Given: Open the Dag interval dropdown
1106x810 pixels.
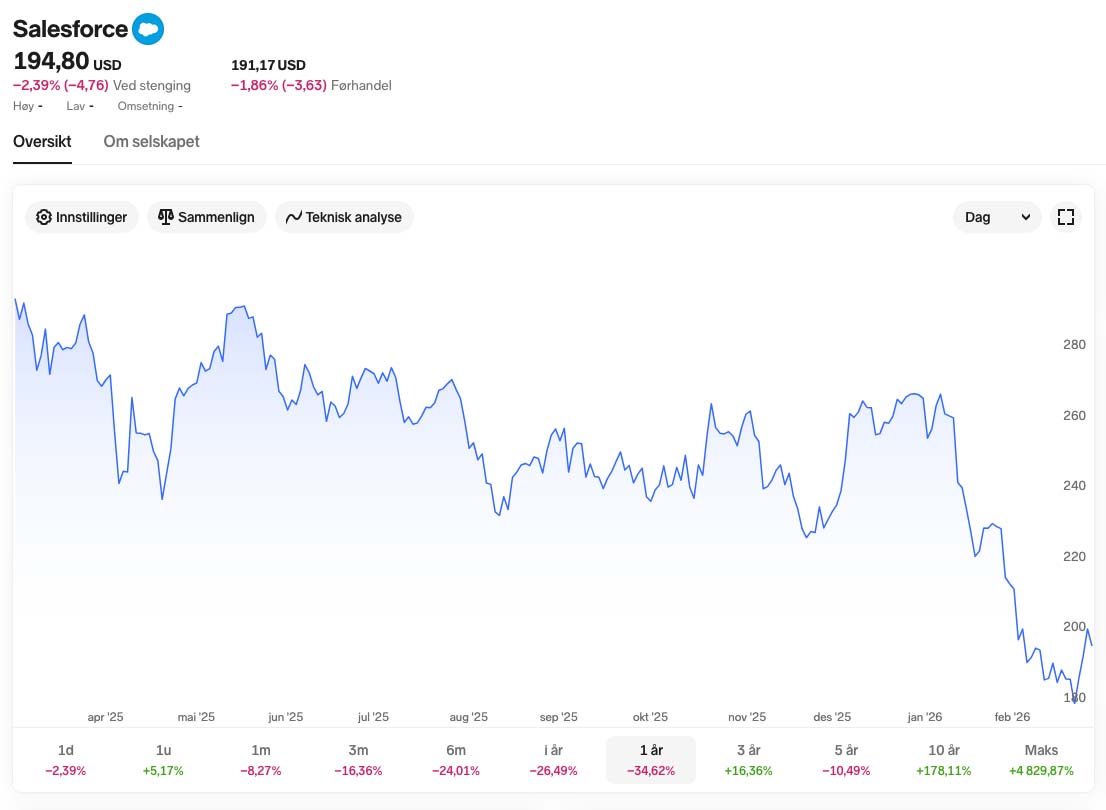Looking at the screenshot, I should click(x=997, y=217).
